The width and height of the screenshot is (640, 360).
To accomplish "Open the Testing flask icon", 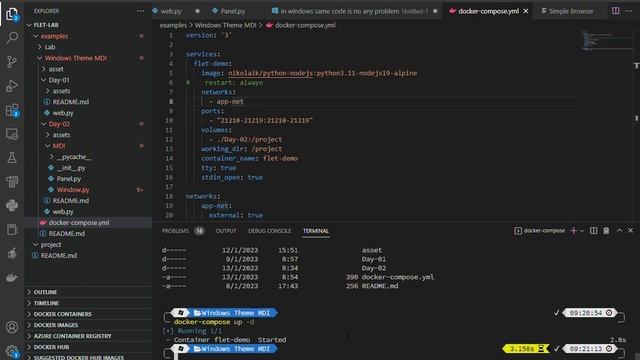I will click(12, 158).
